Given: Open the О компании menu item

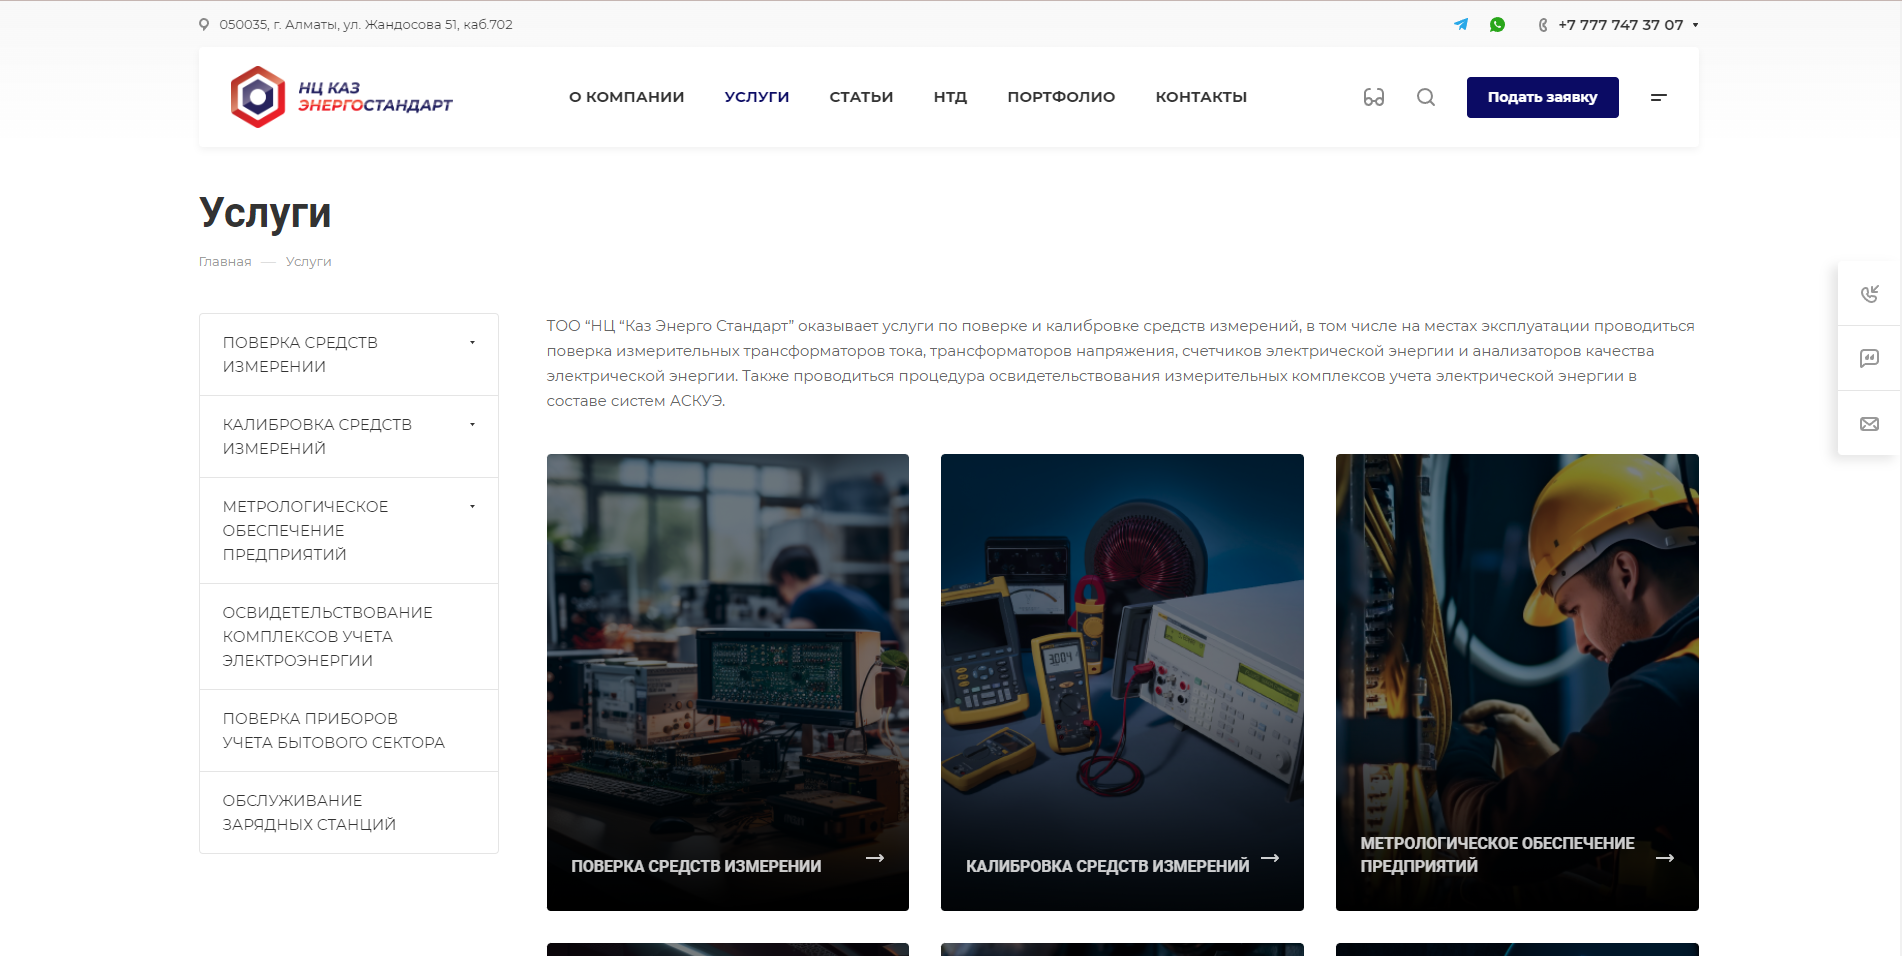Looking at the screenshot, I should [x=626, y=97].
